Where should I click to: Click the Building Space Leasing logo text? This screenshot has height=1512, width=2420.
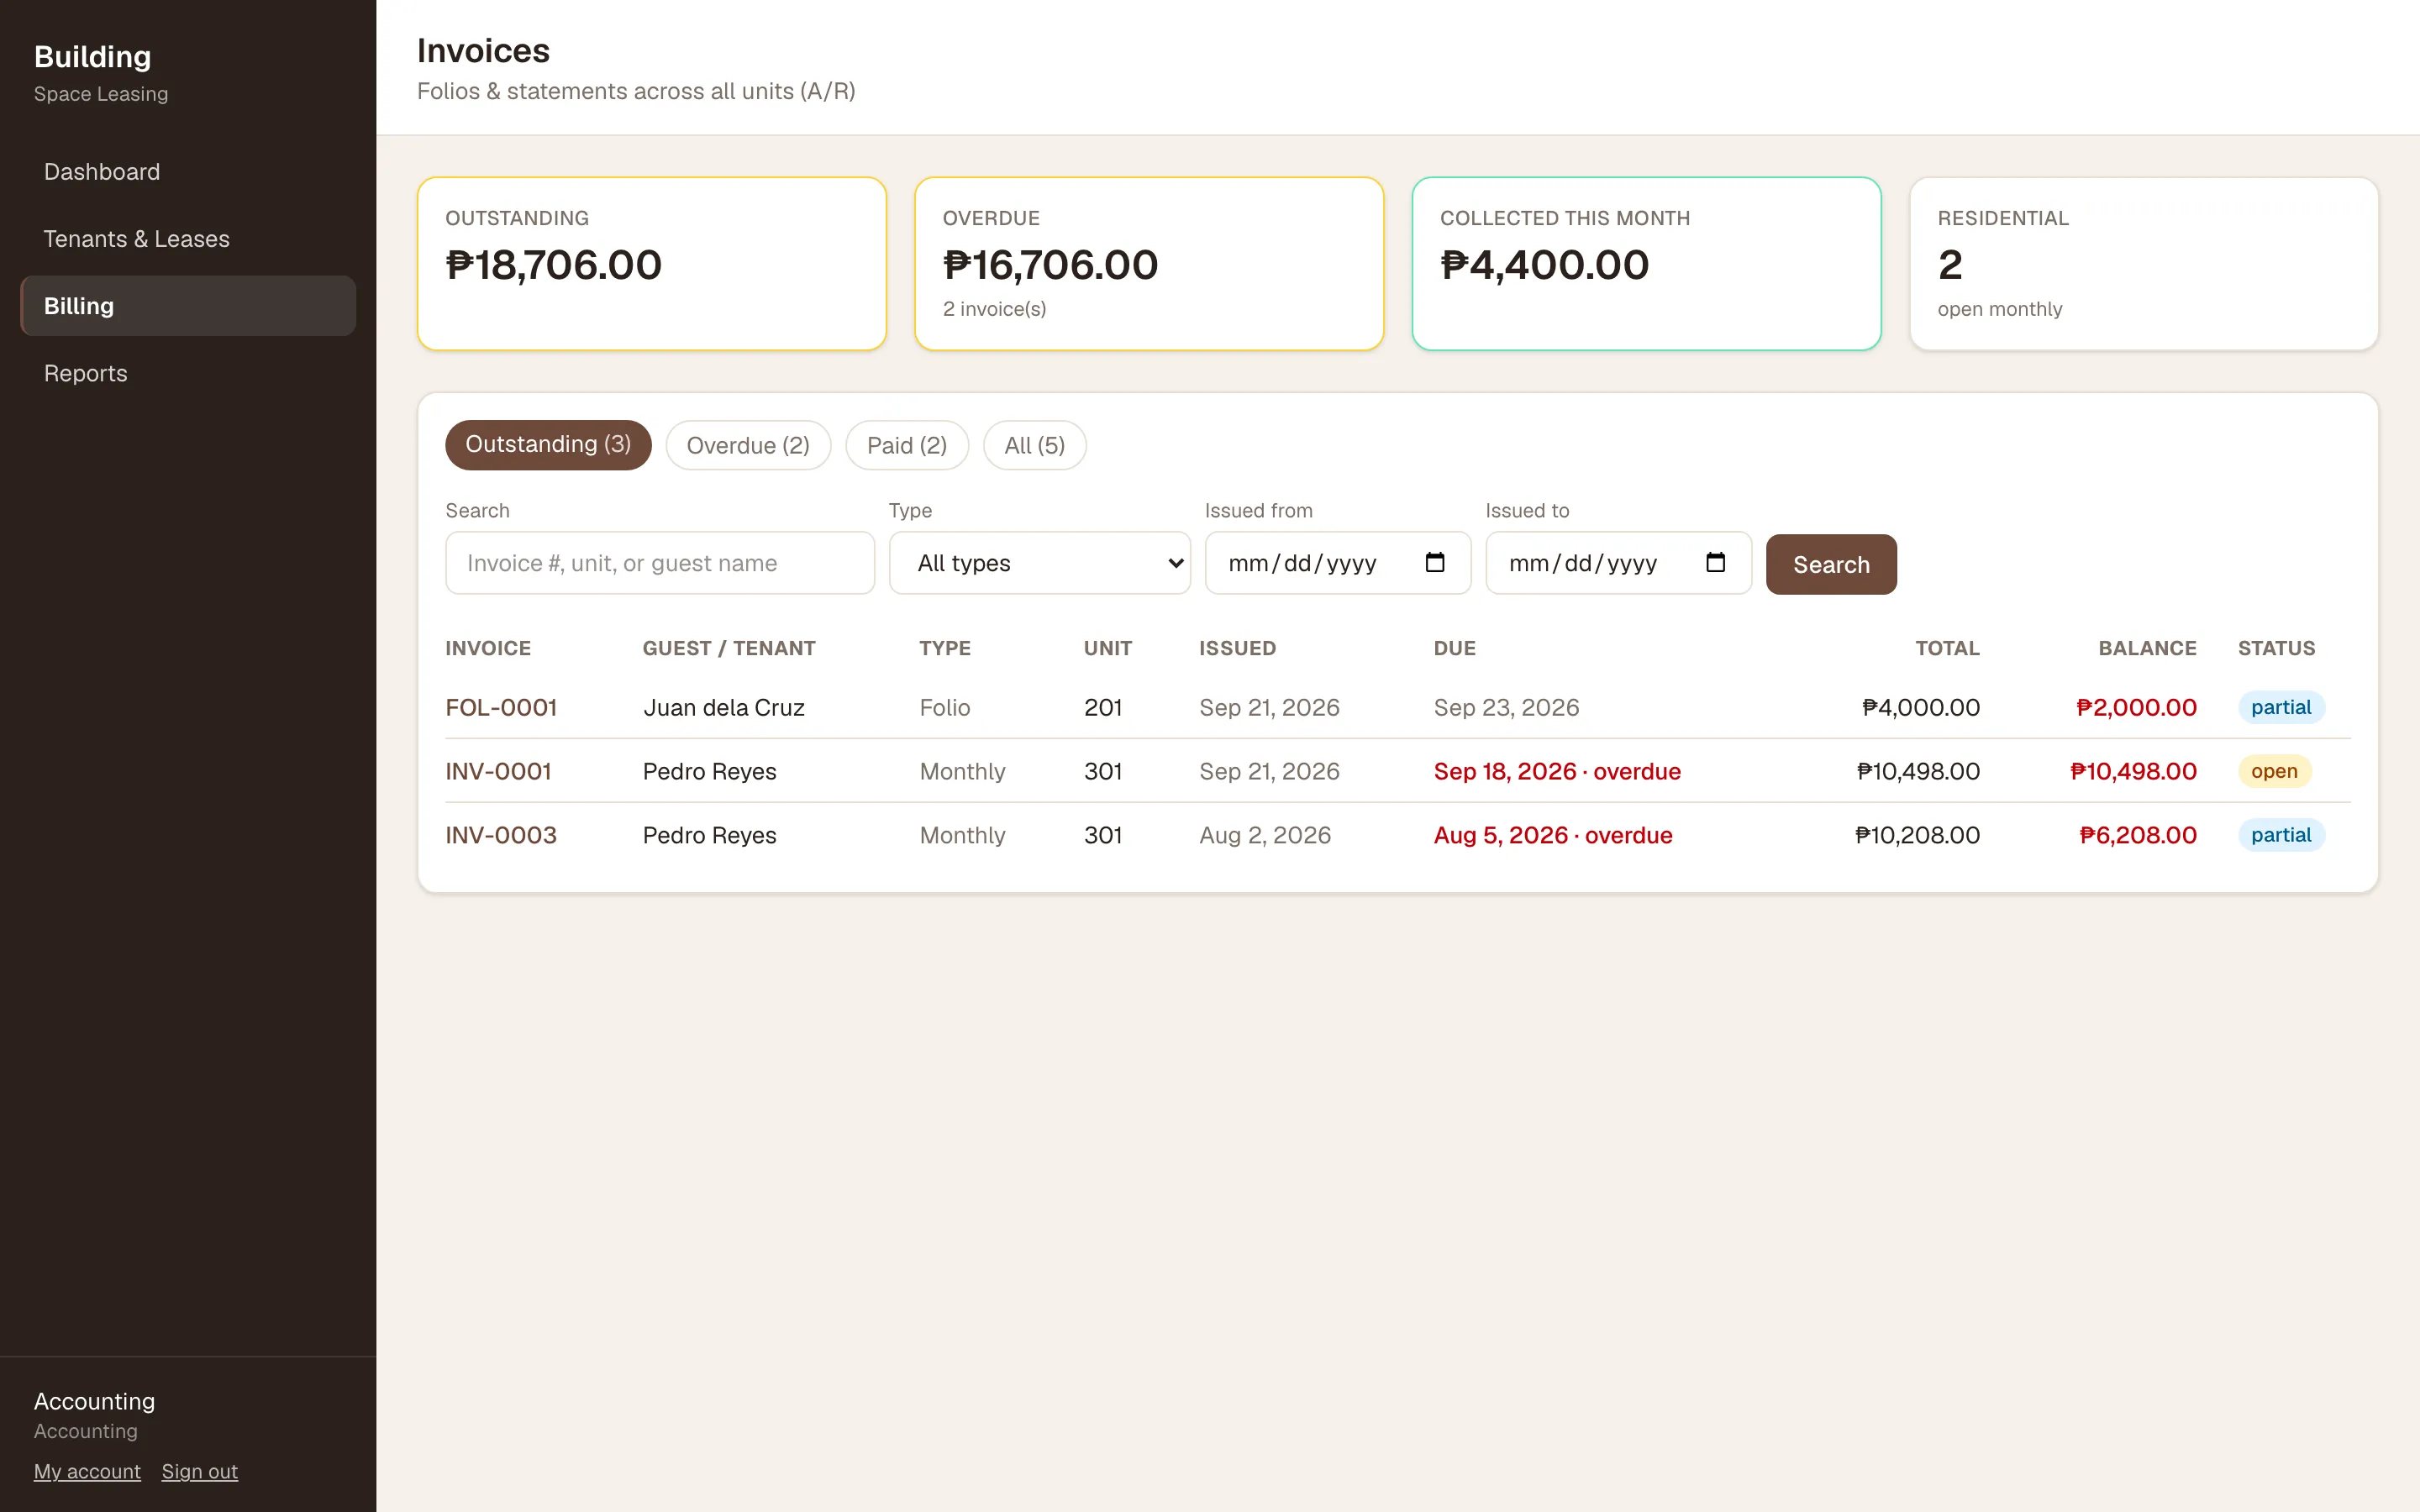click(x=100, y=72)
